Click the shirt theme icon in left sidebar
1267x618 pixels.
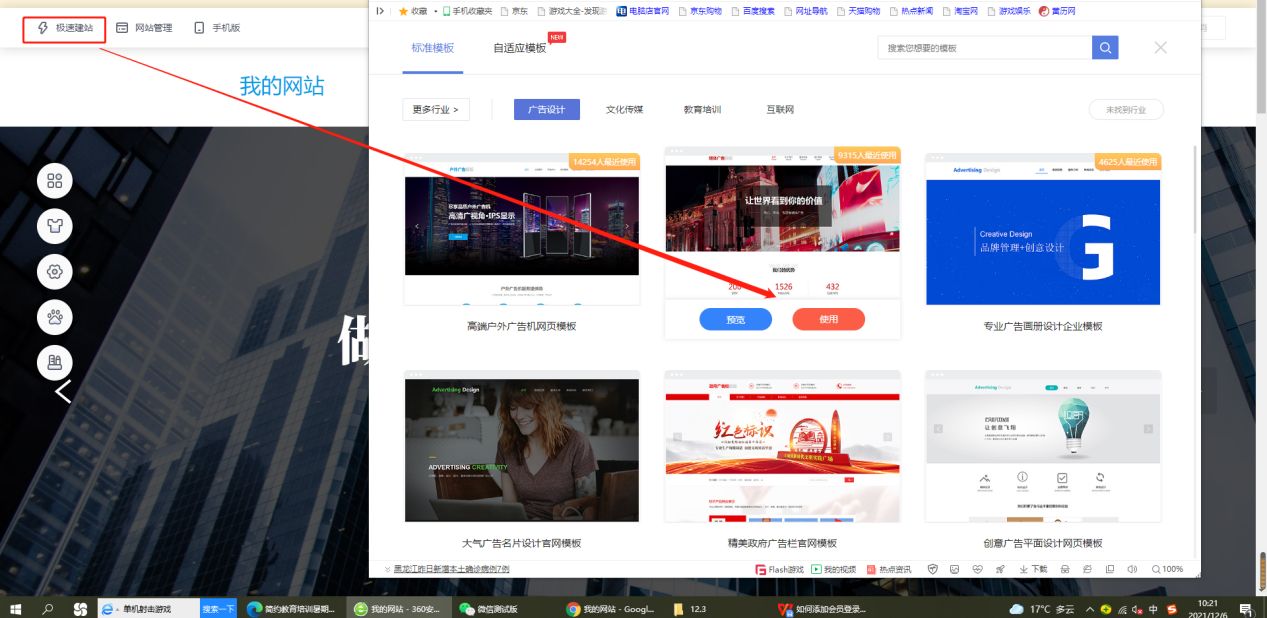[55, 226]
